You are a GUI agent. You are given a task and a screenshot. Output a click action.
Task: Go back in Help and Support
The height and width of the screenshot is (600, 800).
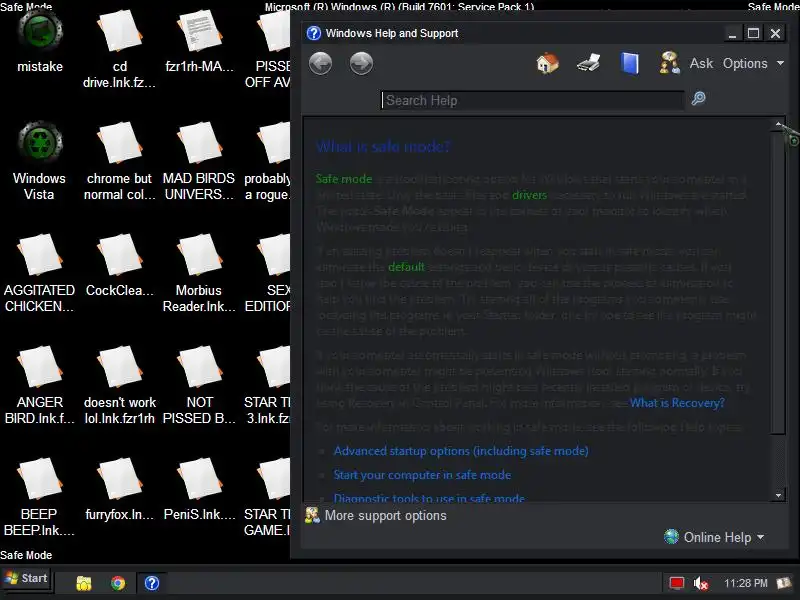click(x=320, y=64)
